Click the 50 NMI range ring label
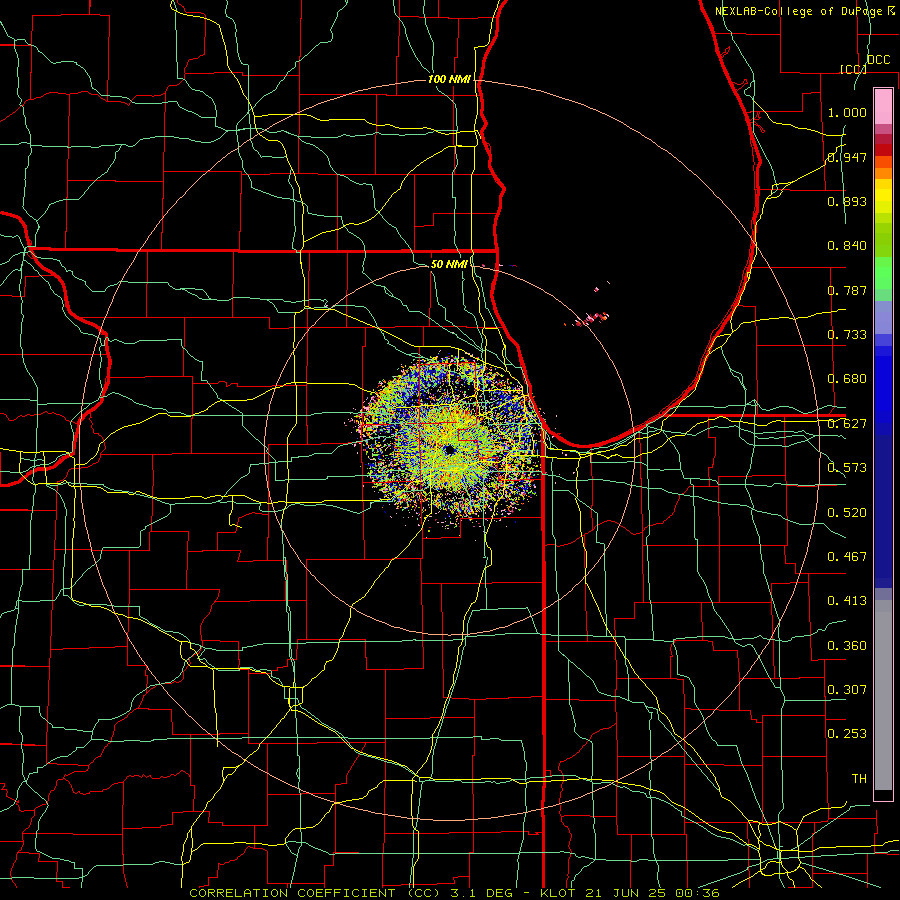900x900 pixels. click(449, 265)
